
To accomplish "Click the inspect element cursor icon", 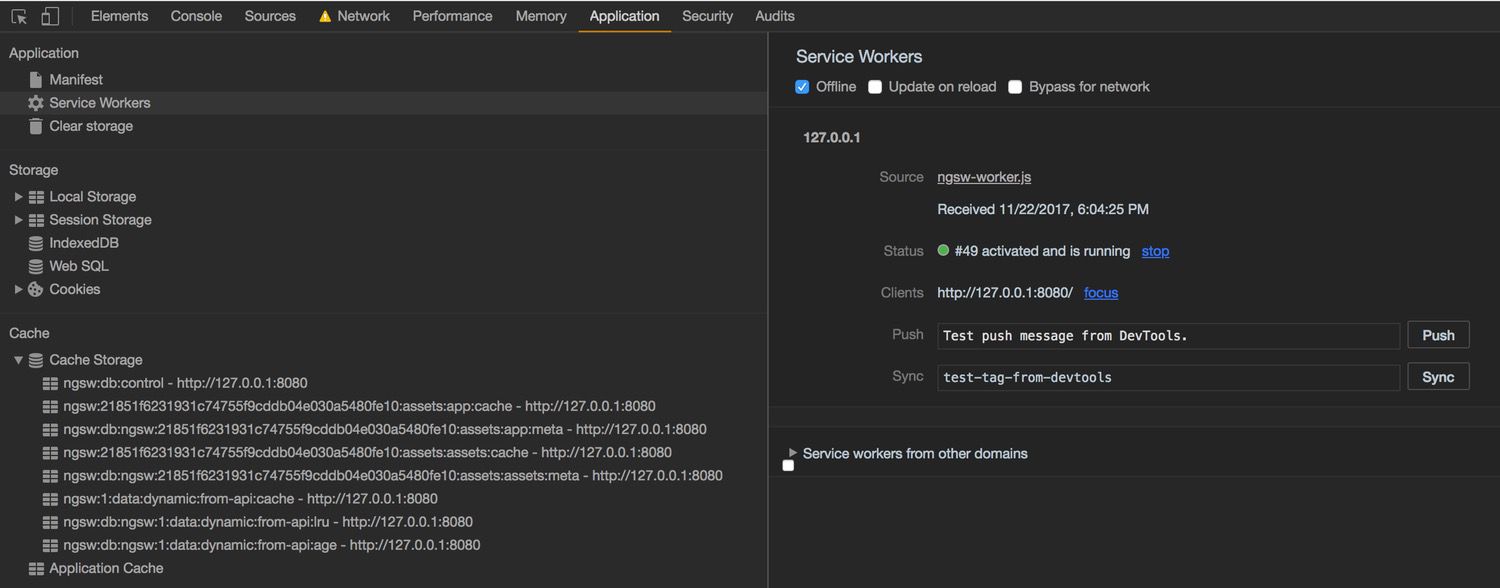I will 19,16.
